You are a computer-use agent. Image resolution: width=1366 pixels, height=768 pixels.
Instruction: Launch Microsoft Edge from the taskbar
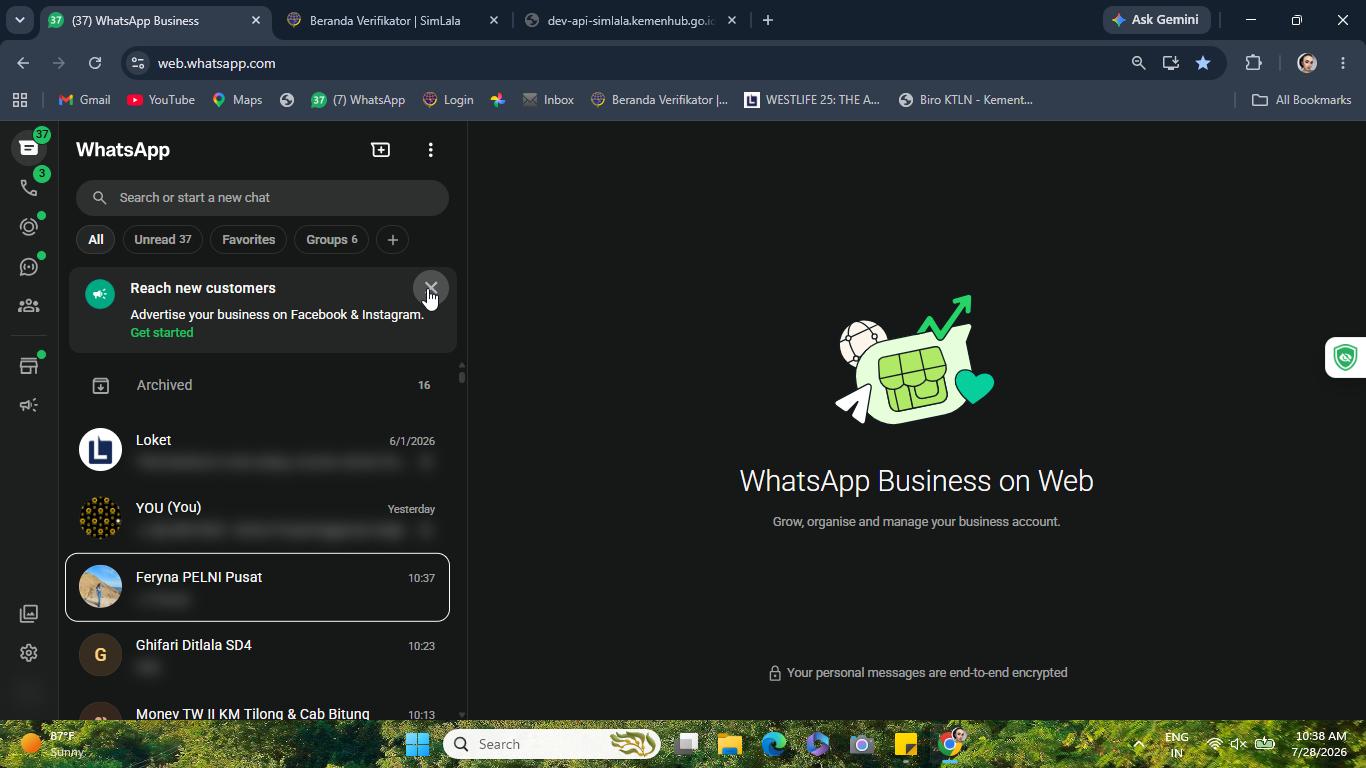(x=774, y=744)
